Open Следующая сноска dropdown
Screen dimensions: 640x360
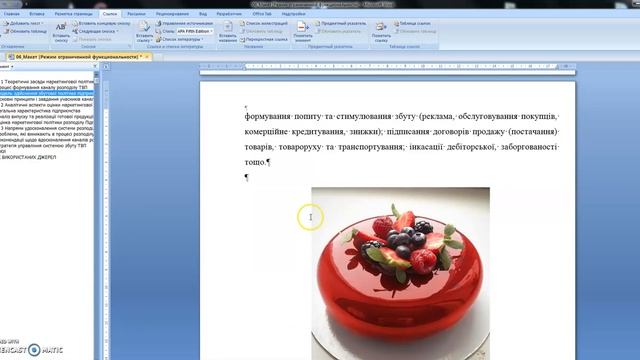click(x=96, y=31)
